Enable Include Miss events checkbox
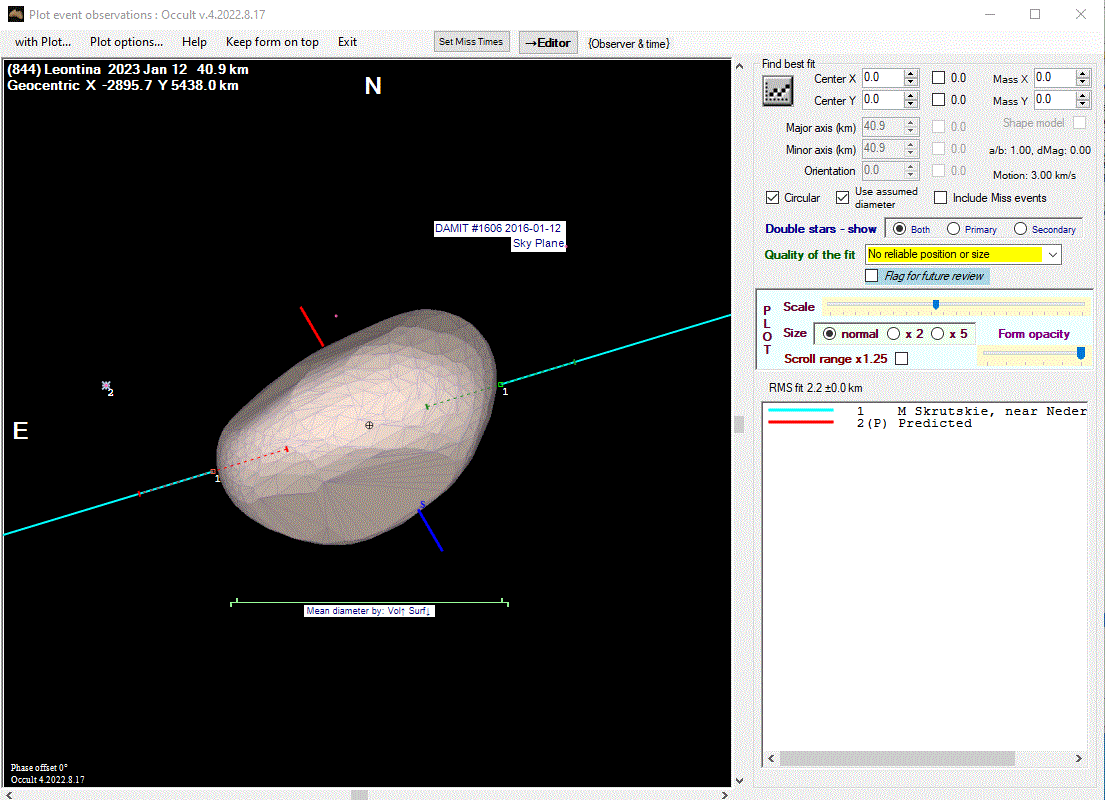Image resolution: width=1105 pixels, height=800 pixels. click(x=940, y=197)
